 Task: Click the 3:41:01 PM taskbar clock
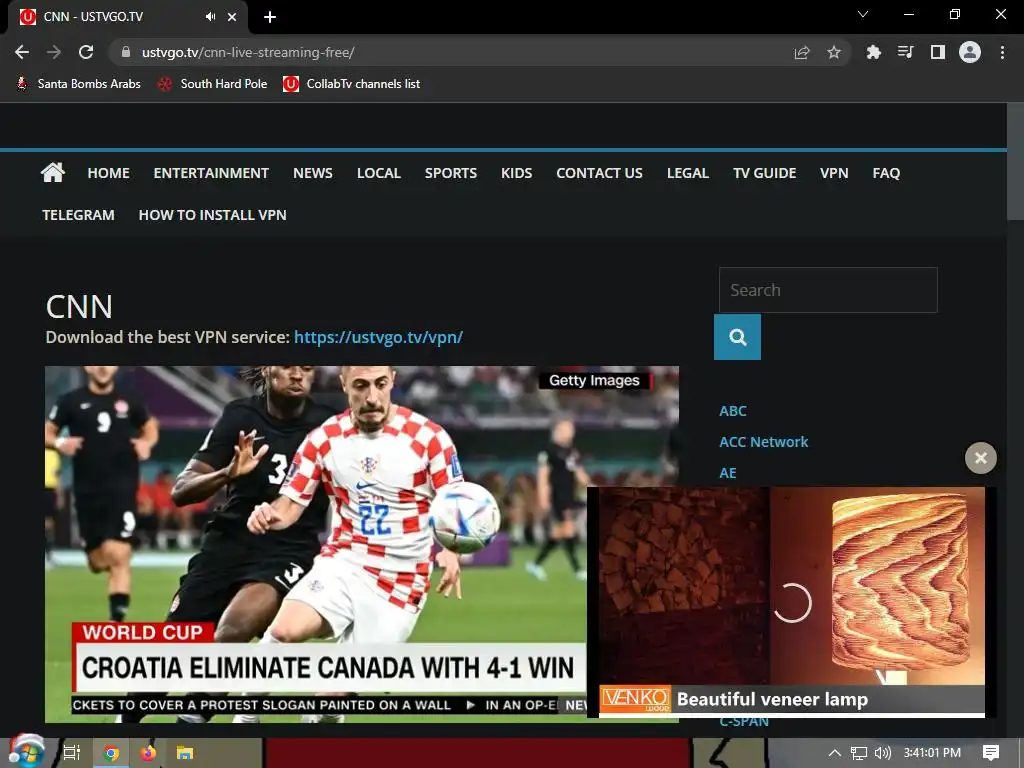tap(932, 753)
